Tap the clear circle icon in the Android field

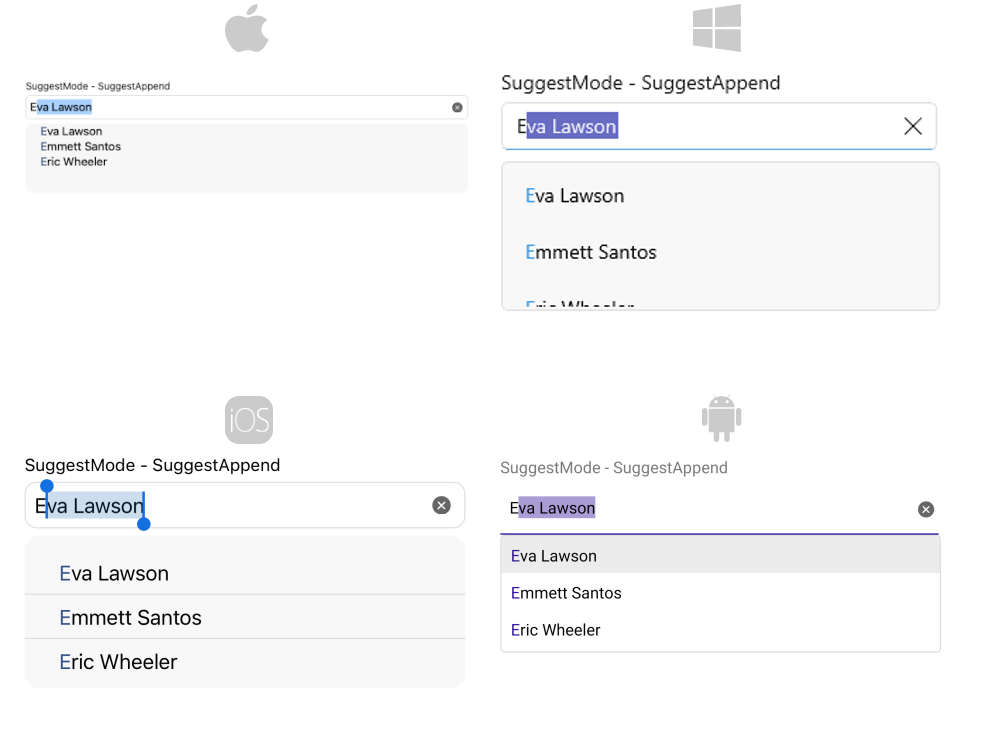coord(925,508)
